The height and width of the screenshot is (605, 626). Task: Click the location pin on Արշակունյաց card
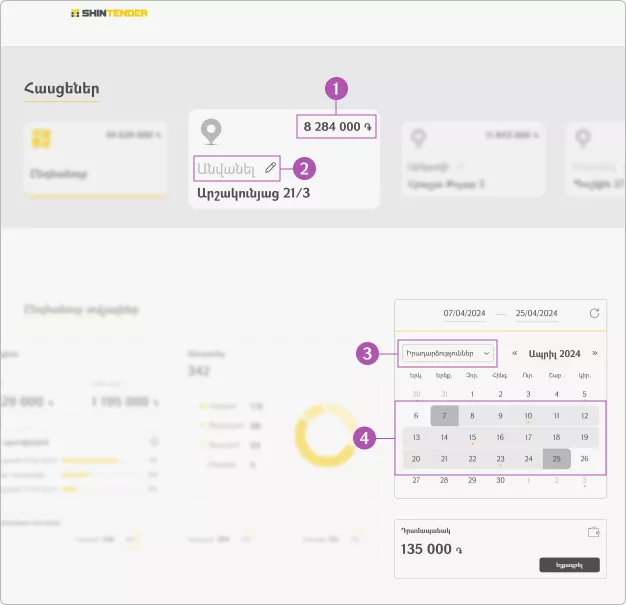pos(210,132)
